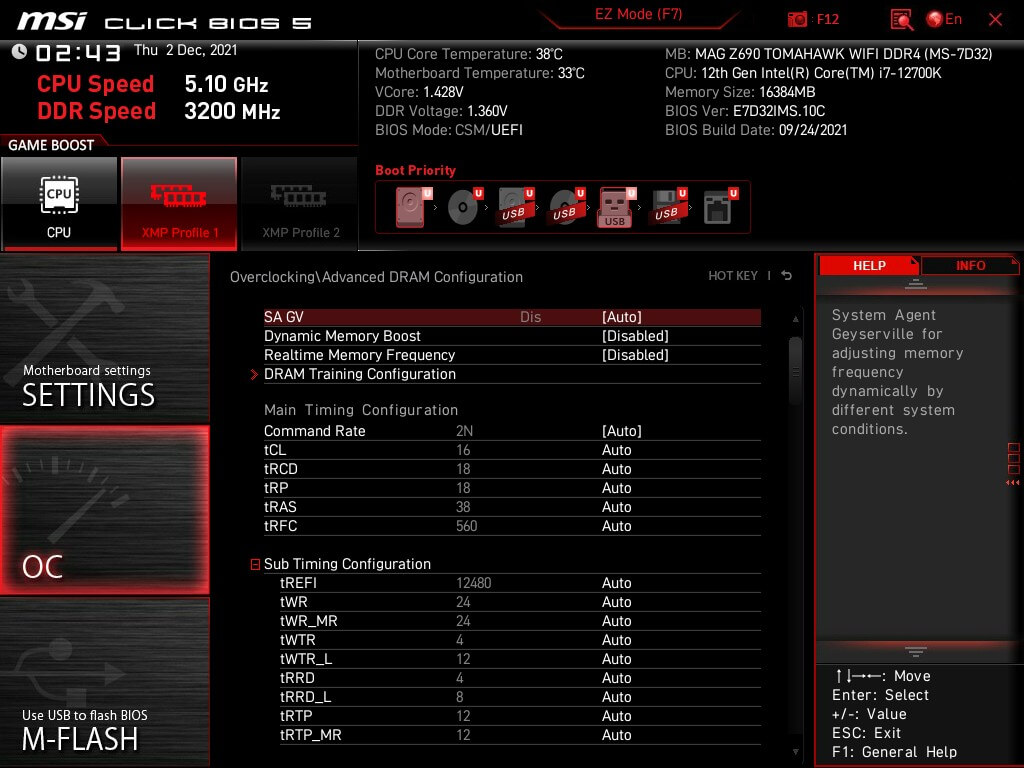Image resolution: width=1024 pixels, height=768 pixels.
Task: Open the Dynamic Memory Boost dropdown value
Action: pyautogui.click(x=635, y=336)
